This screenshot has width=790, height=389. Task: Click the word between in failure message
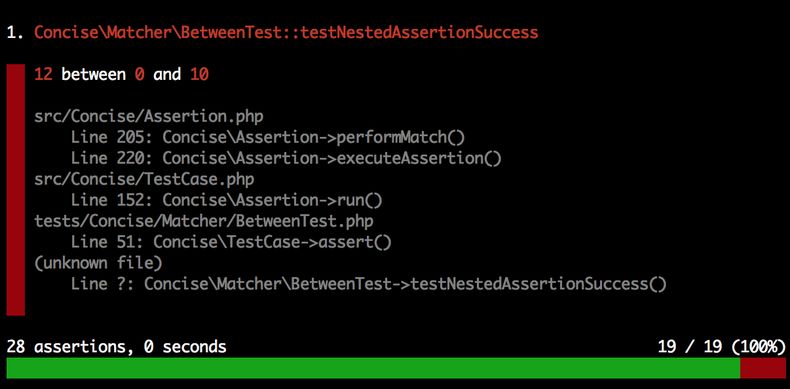(x=94, y=75)
